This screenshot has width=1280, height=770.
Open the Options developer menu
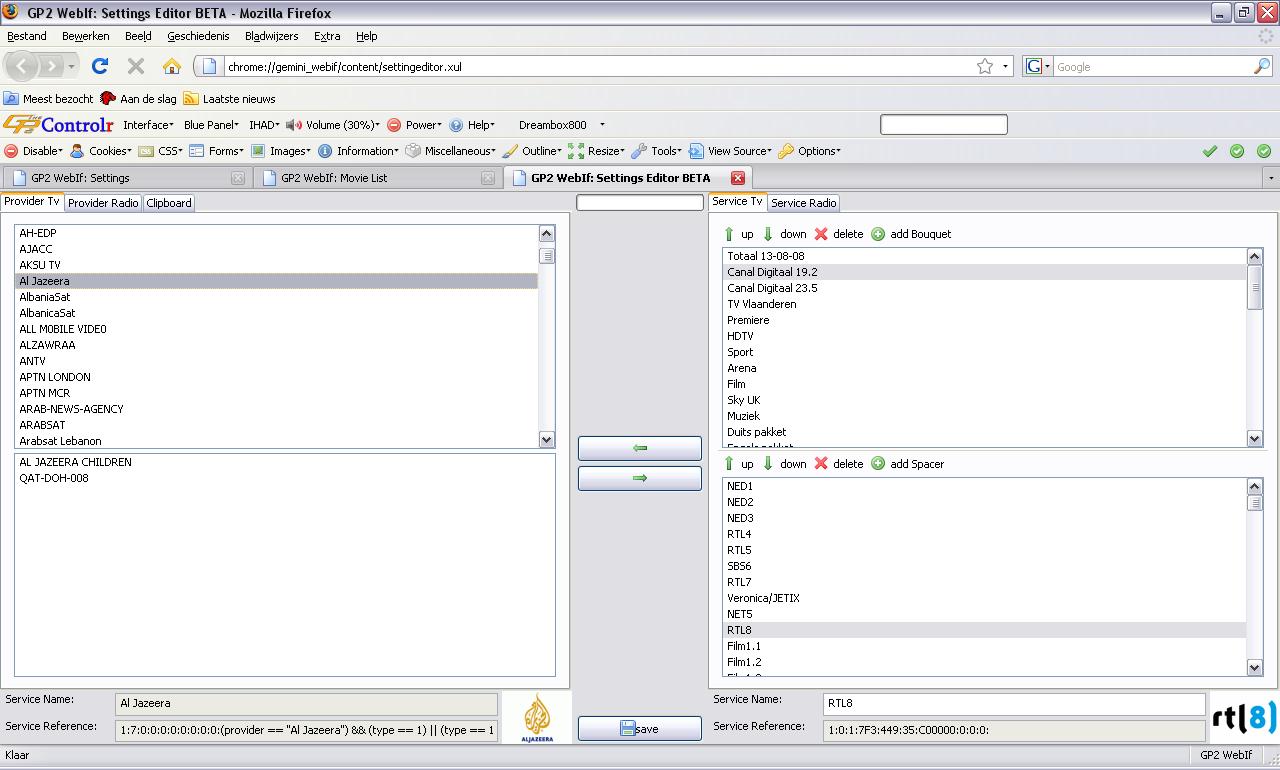pos(810,151)
